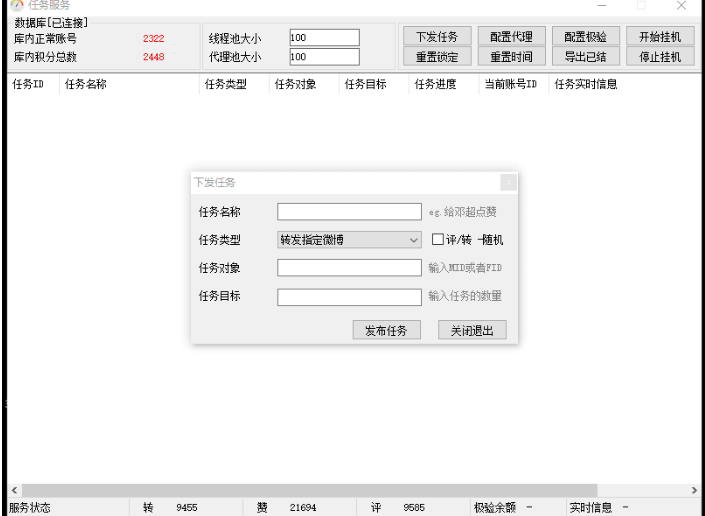705x516 pixels.
Task: Close the 下发任务 dialog with its X button
Action: coord(508,182)
